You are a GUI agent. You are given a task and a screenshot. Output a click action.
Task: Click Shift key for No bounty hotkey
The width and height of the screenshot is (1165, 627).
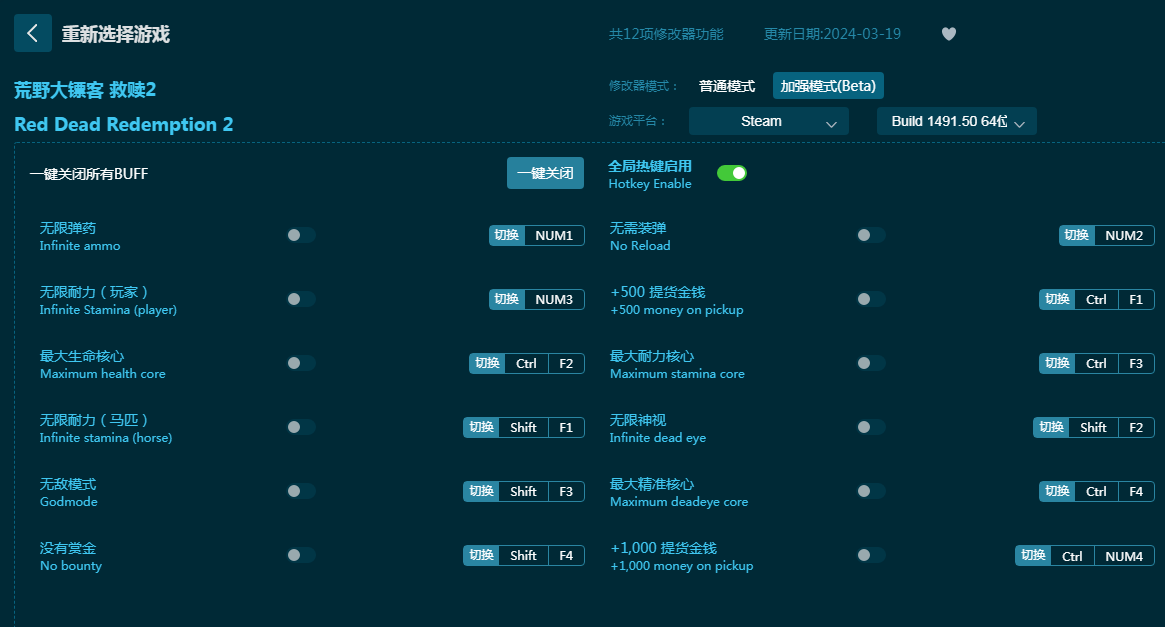click(524, 555)
